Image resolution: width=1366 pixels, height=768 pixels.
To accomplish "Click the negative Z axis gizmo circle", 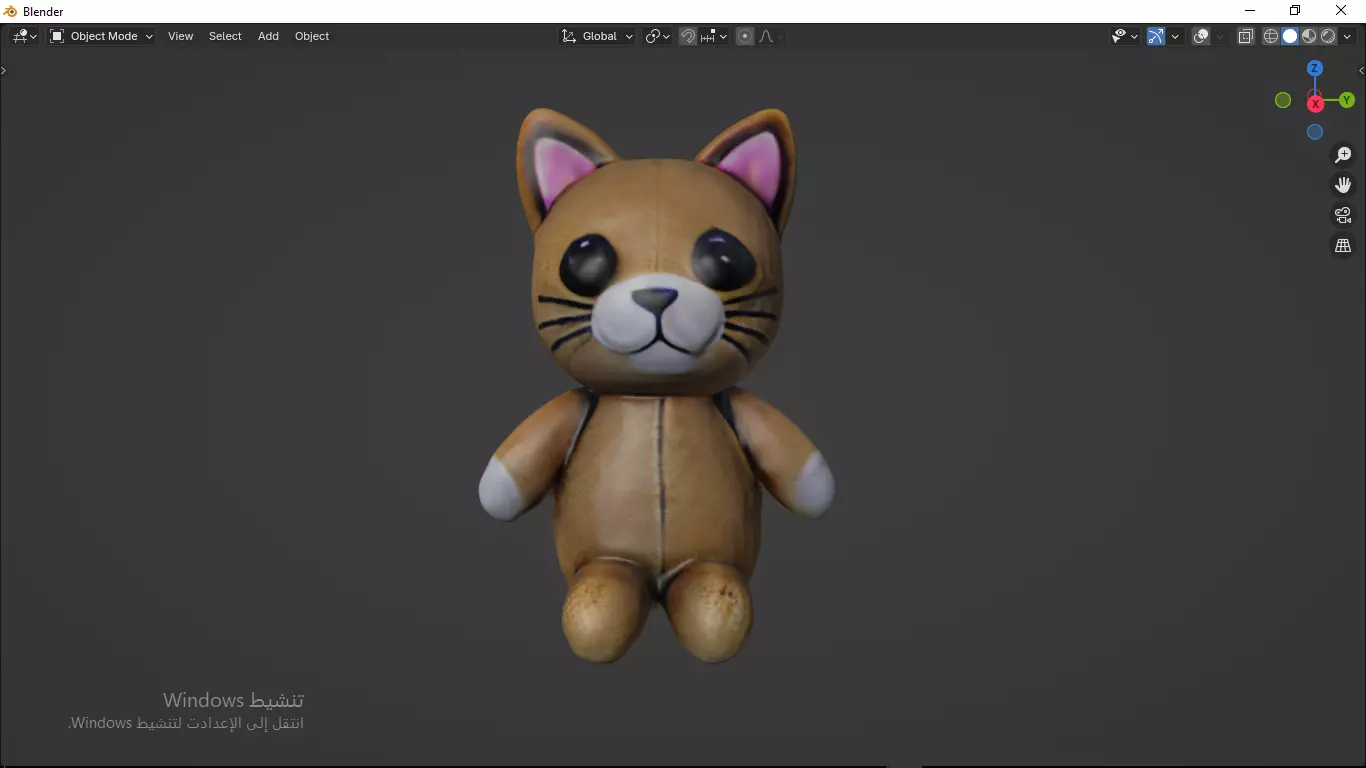I will click(x=1315, y=132).
